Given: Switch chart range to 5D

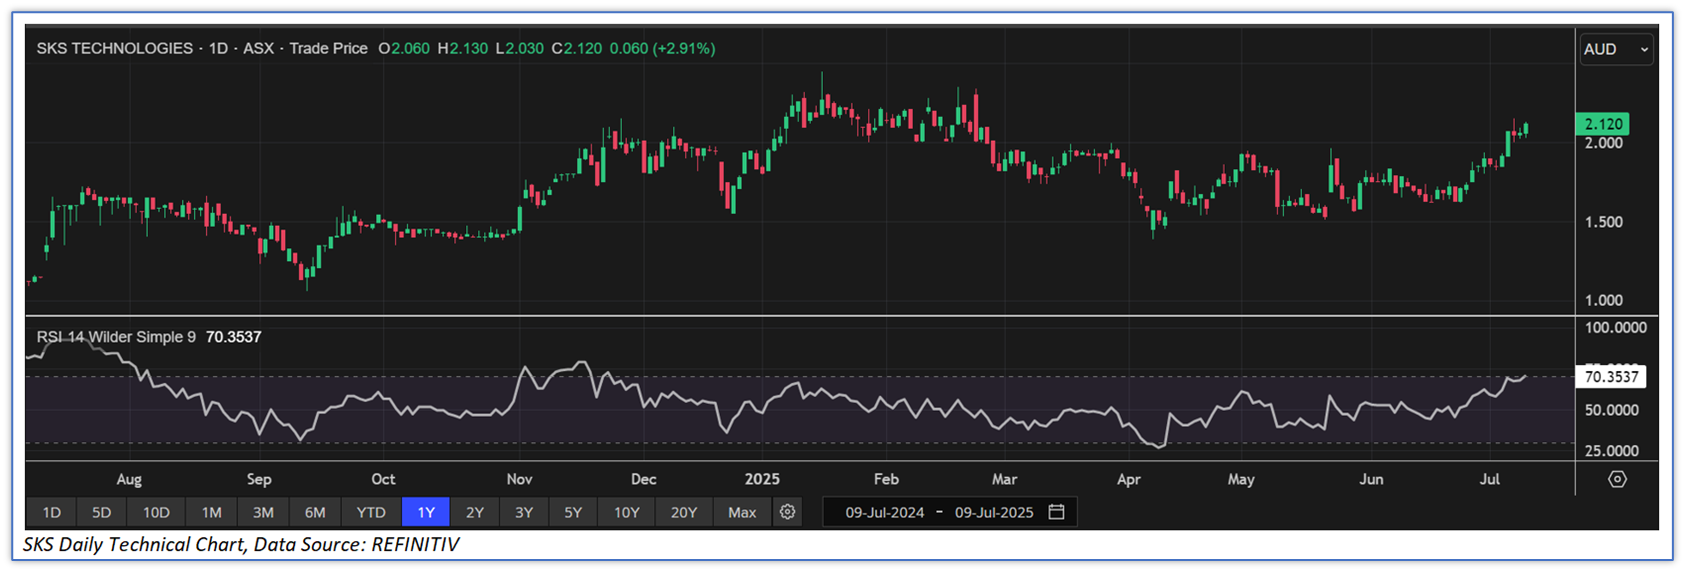Looking at the screenshot, I should pos(101,512).
